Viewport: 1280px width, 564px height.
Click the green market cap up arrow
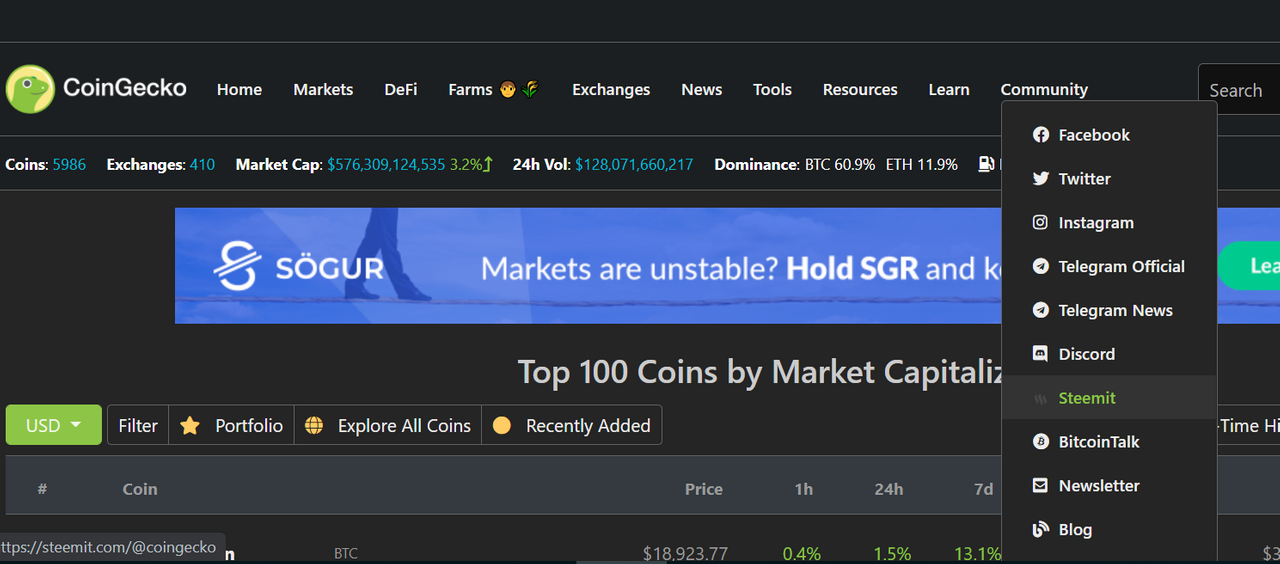(488, 164)
